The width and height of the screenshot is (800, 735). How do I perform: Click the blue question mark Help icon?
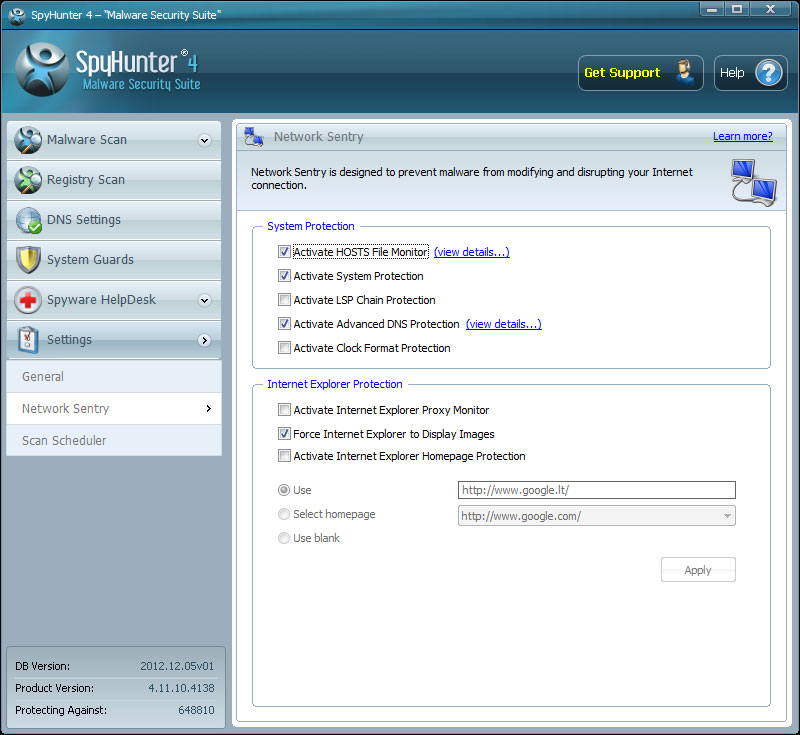tap(768, 73)
